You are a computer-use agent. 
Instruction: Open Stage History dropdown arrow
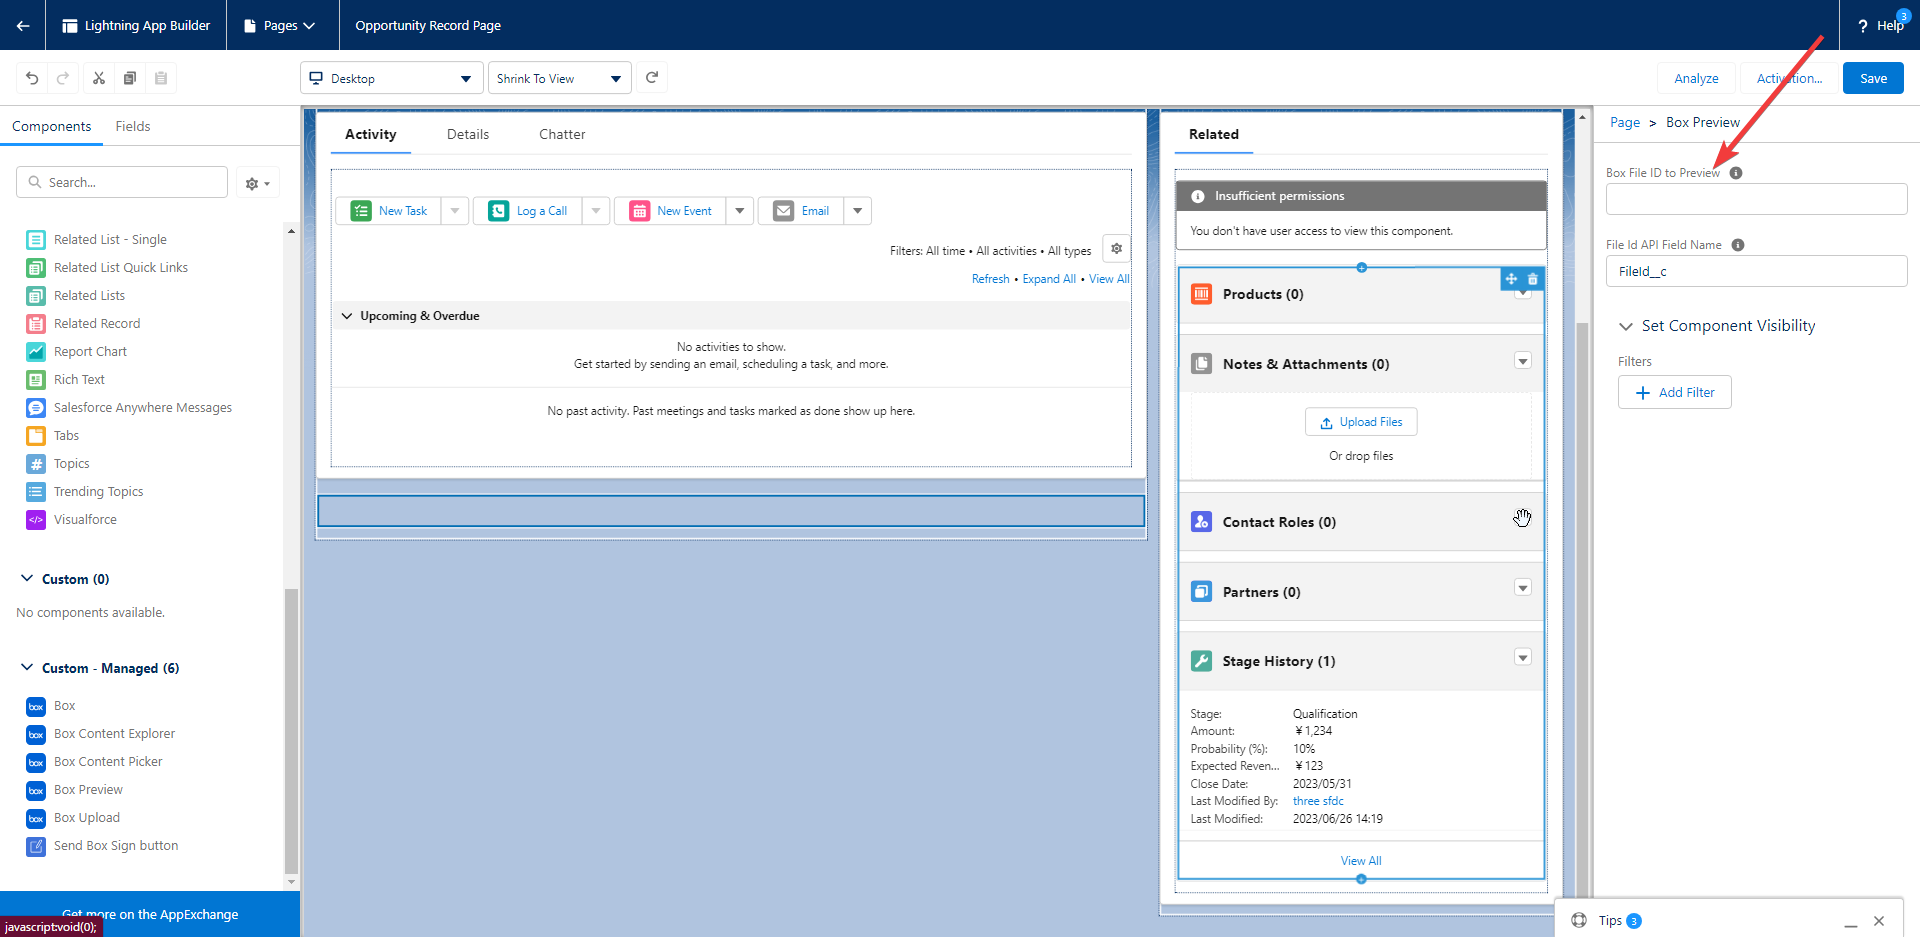click(x=1523, y=657)
